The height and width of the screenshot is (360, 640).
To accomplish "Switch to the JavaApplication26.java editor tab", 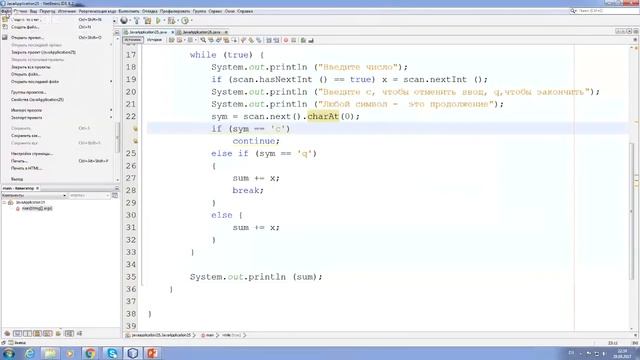I will (x=201, y=32).
